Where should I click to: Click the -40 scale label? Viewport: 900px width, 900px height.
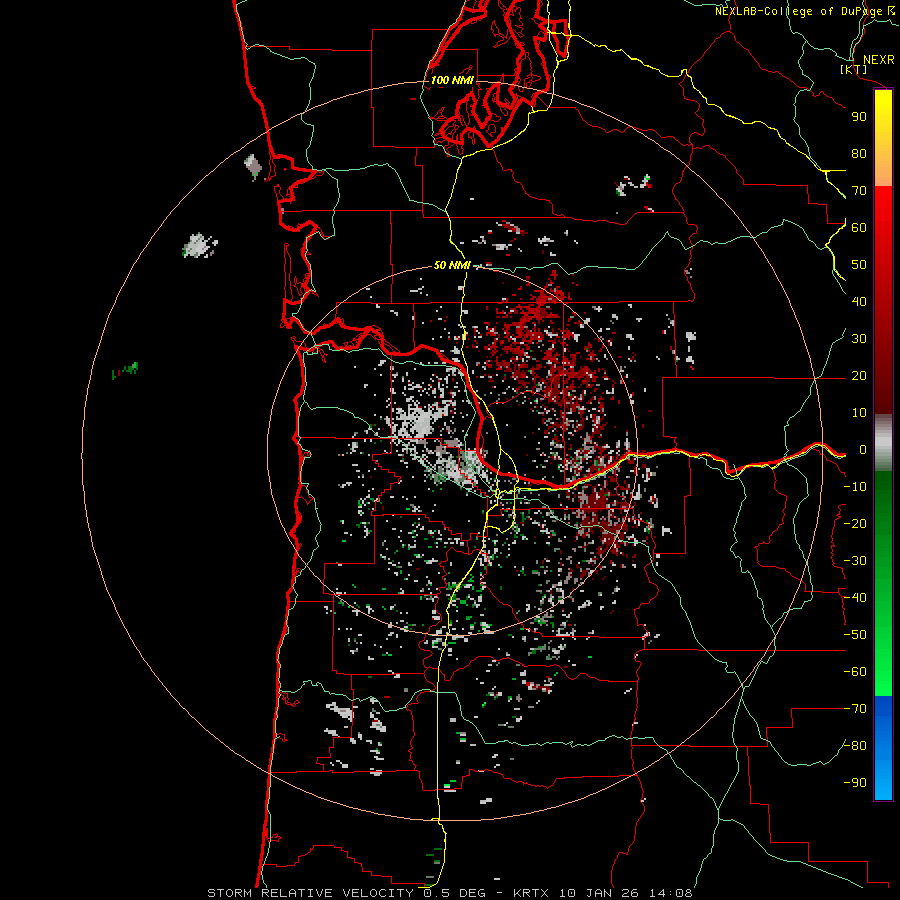point(855,598)
